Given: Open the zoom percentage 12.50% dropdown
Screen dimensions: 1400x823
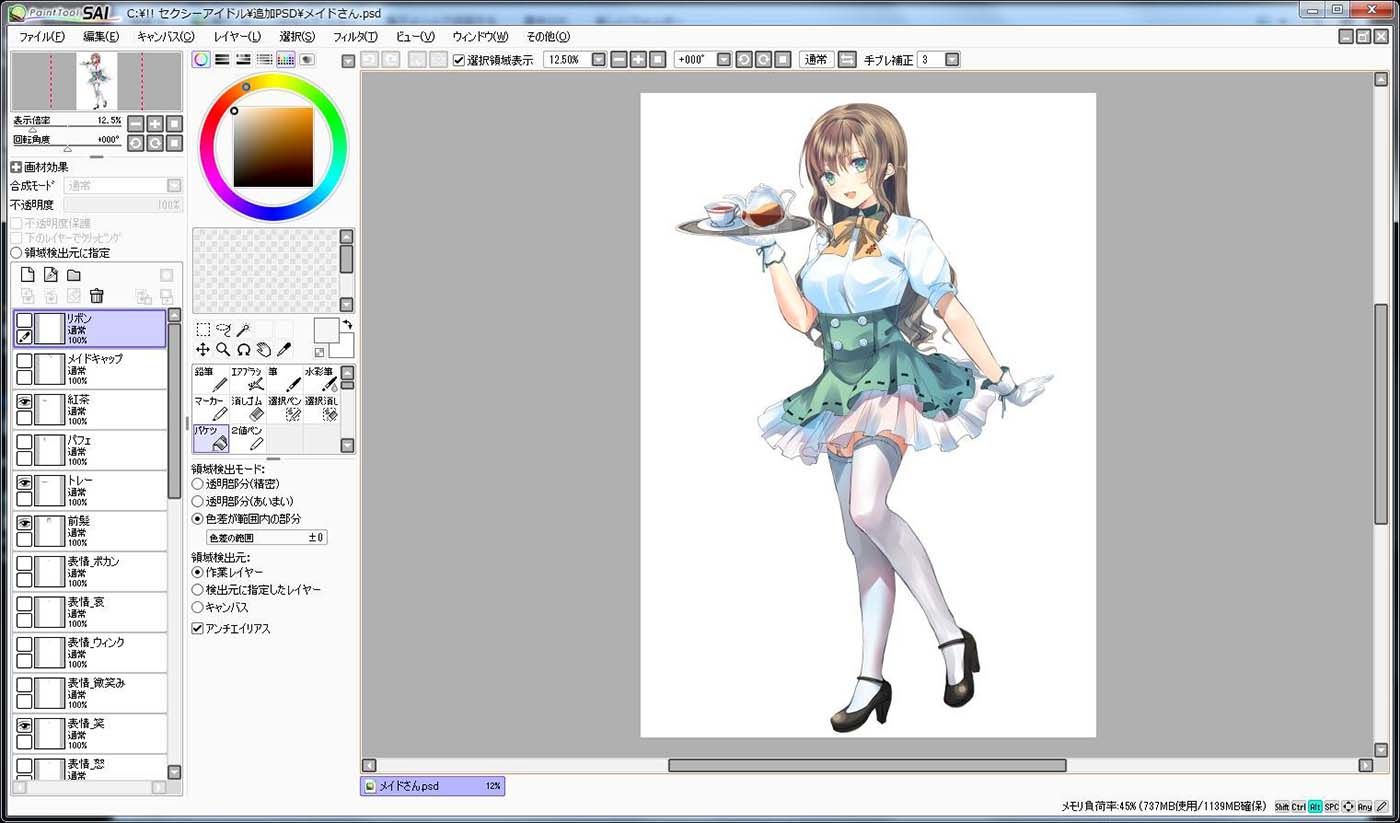Looking at the screenshot, I should coord(599,60).
